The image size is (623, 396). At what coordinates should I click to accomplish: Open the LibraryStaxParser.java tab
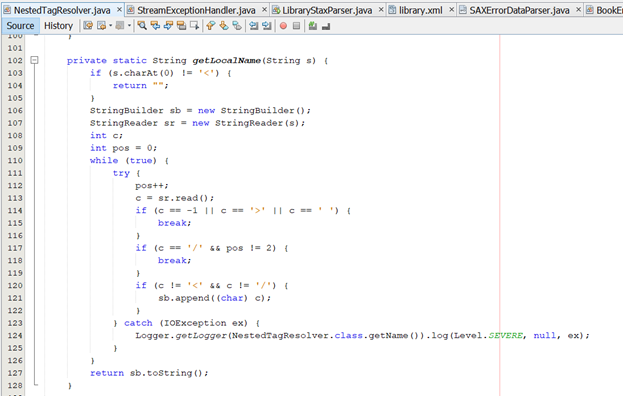(x=327, y=10)
